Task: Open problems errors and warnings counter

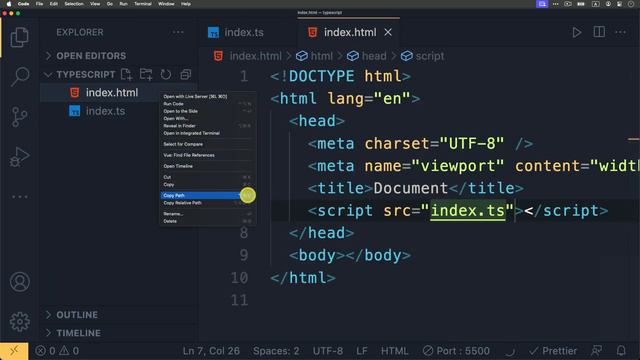Action: [x=57, y=351]
